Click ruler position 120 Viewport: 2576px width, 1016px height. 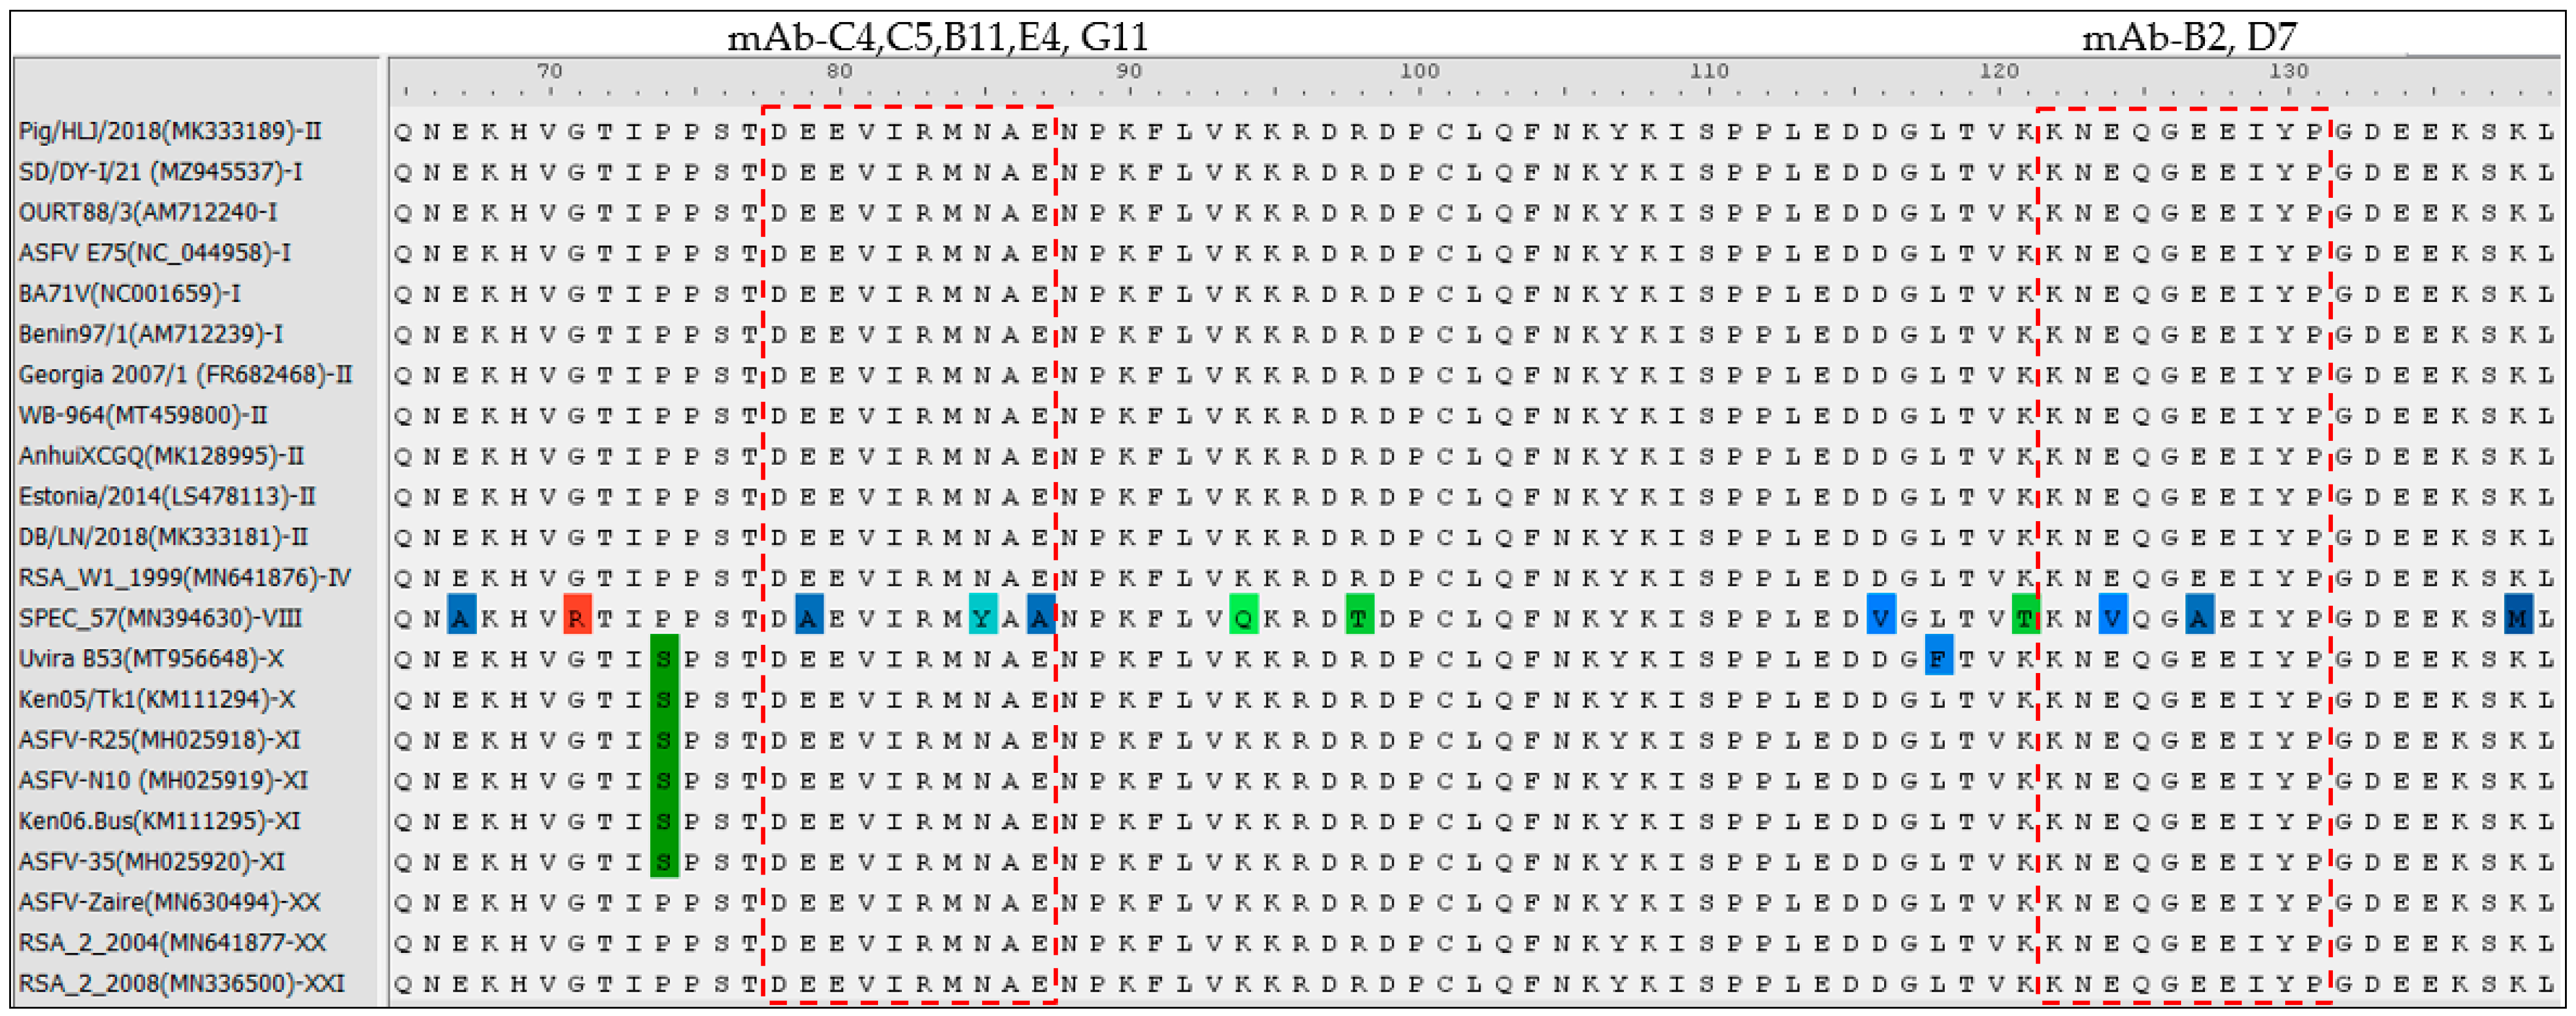click(1999, 71)
